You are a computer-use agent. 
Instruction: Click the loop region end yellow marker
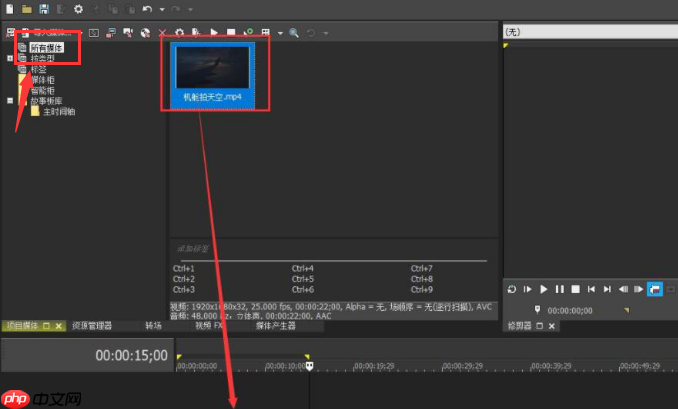pos(307,357)
